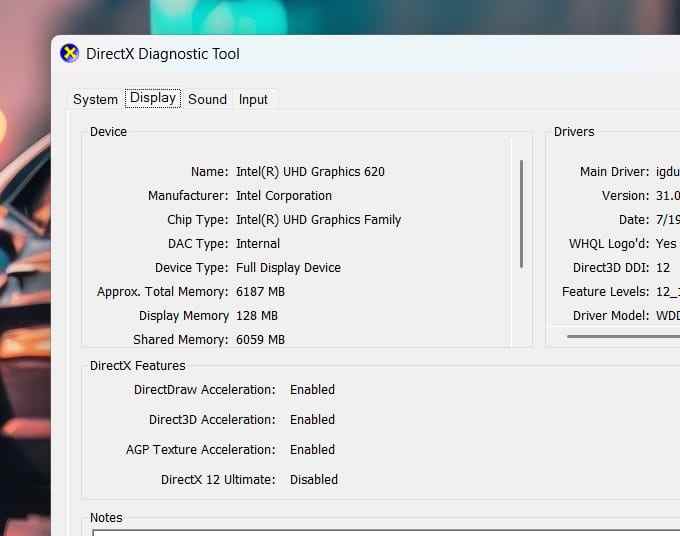Screen dimensions: 680x536
Task: Click the '6059 MB' shared memory value
Action: 260,340
